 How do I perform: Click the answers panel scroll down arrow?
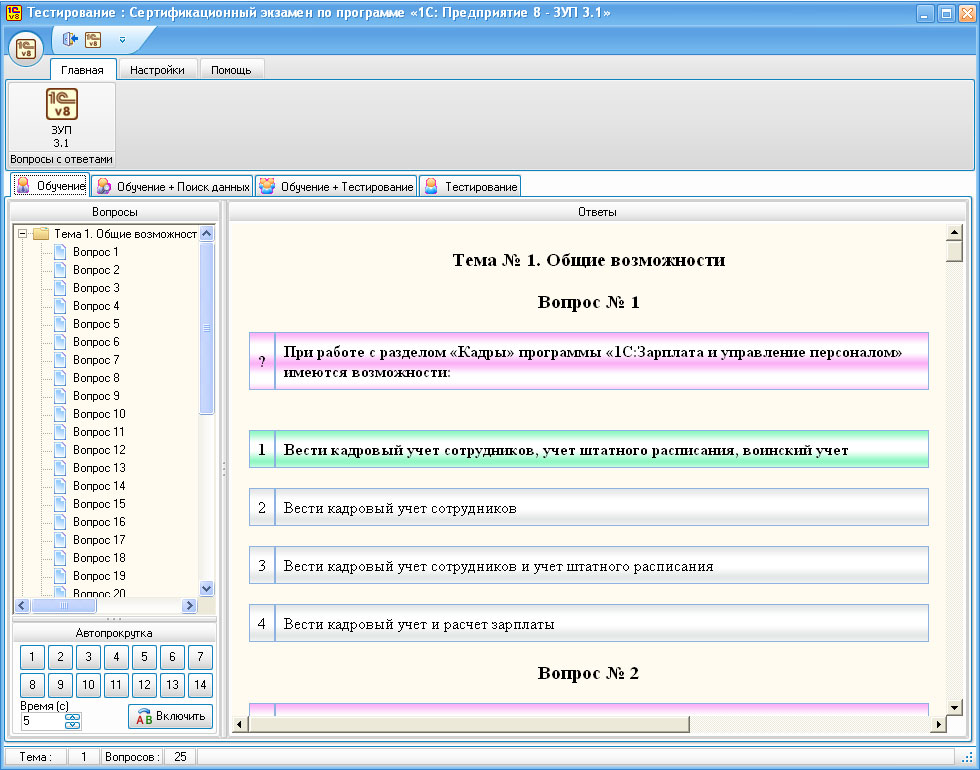pyautogui.click(x=954, y=707)
